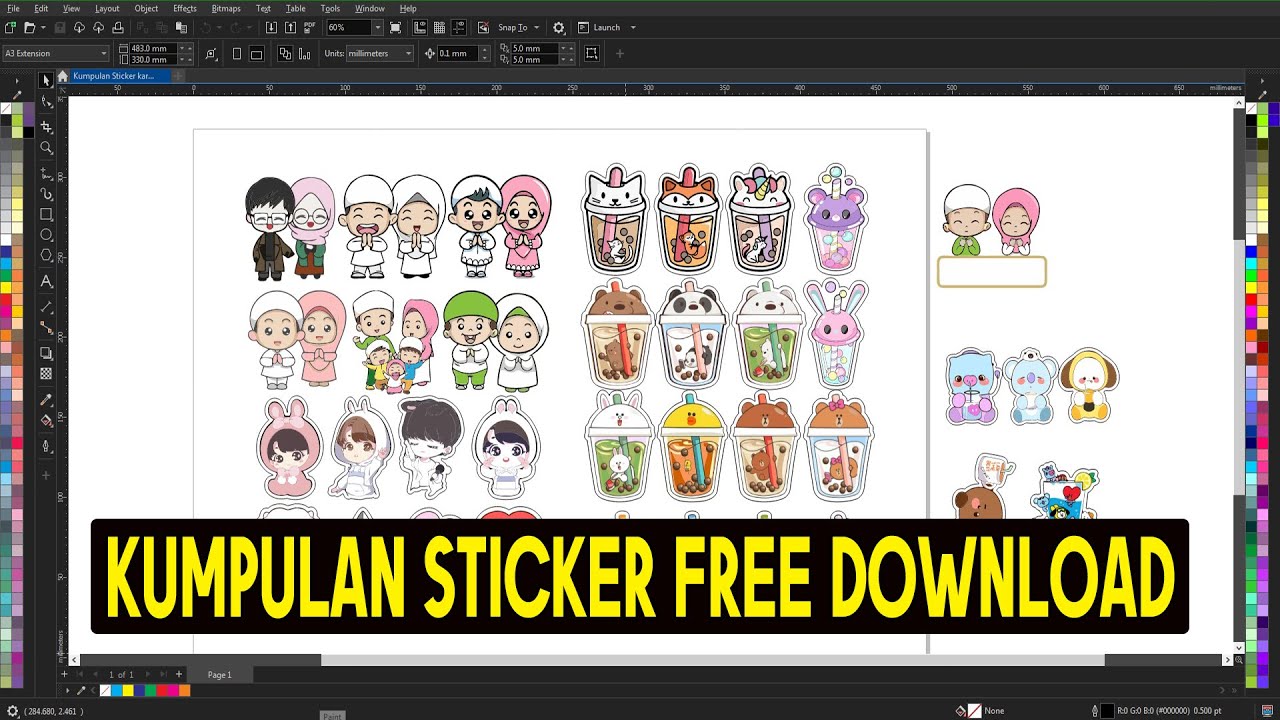Select the no-color swatch in left palette
This screenshot has width=1280, height=720.
[6, 108]
